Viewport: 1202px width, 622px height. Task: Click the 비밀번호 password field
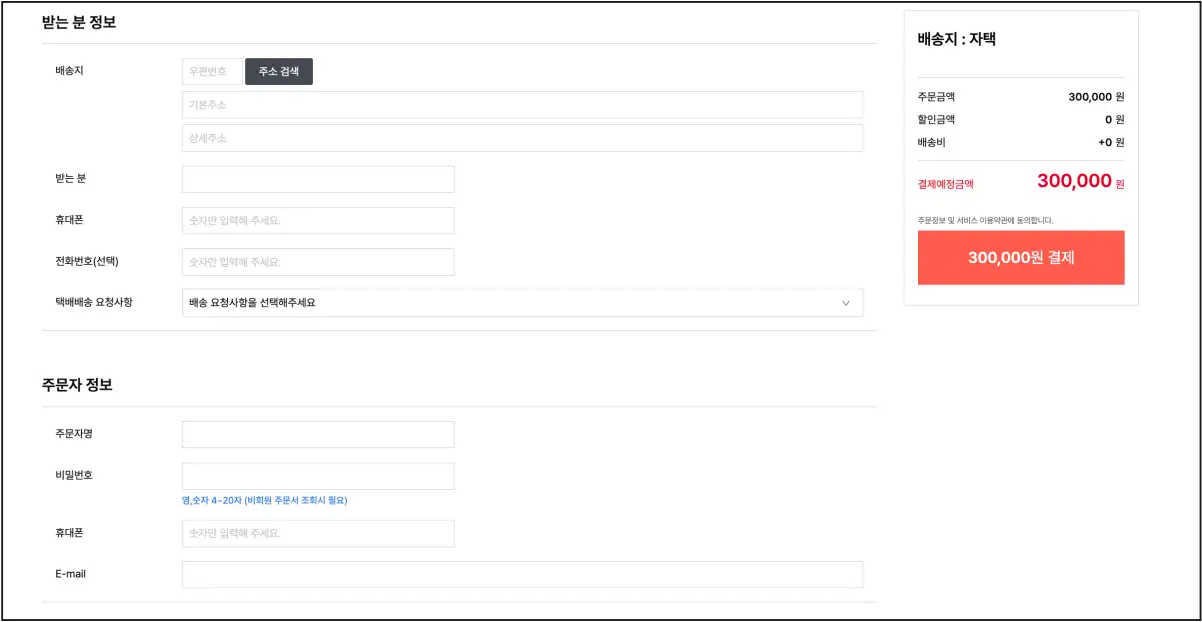click(318, 476)
